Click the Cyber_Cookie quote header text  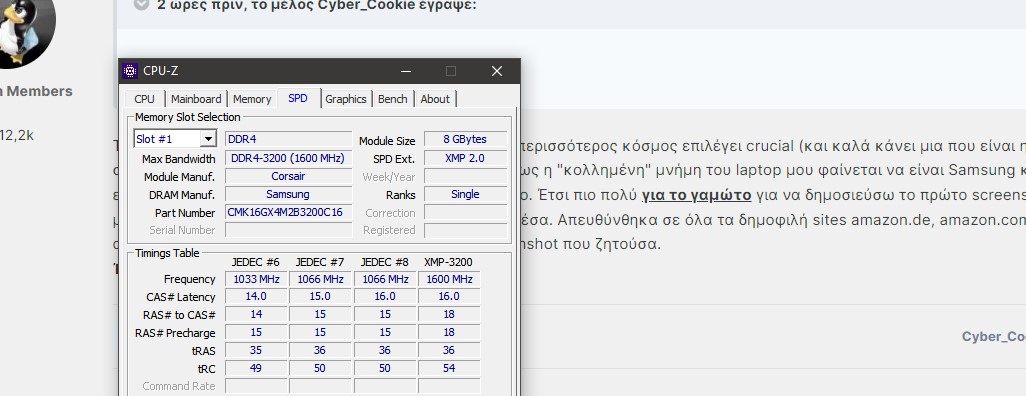(x=317, y=5)
